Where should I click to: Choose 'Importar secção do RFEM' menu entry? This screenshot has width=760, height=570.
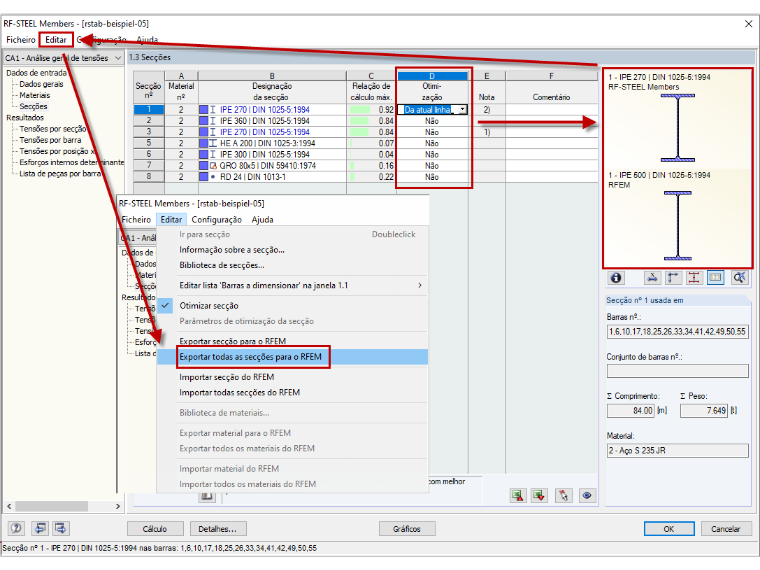click(226, 377)
